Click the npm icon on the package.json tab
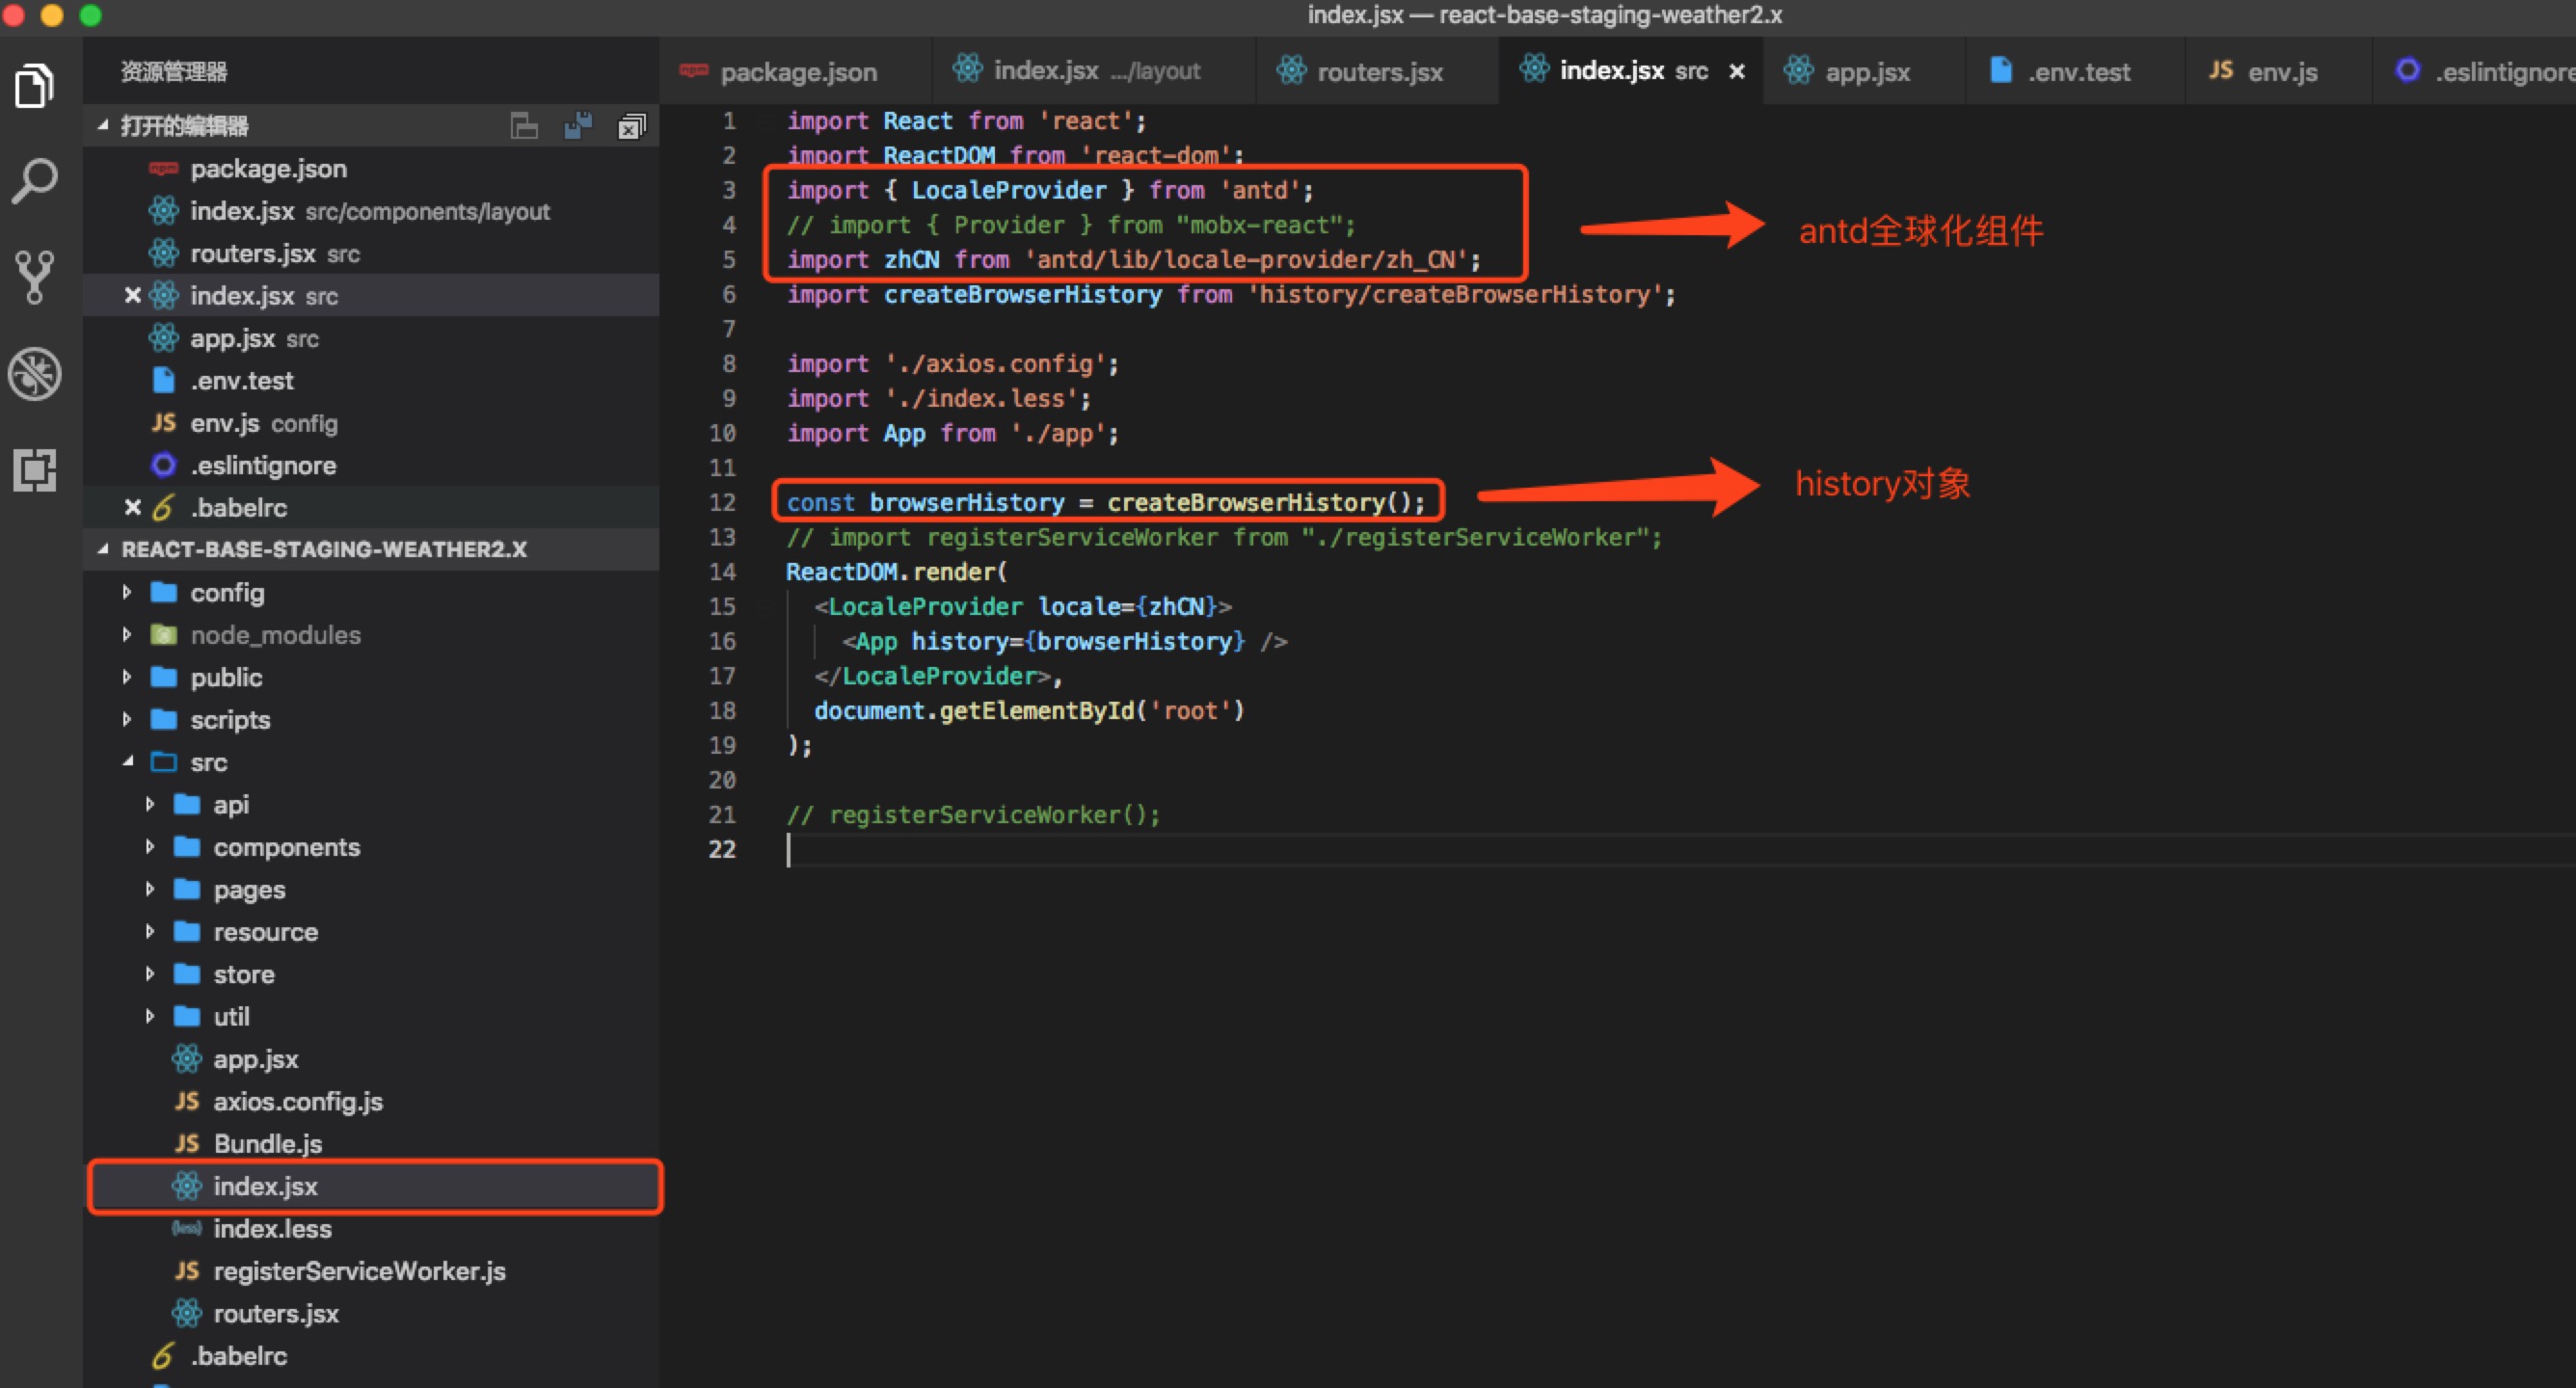The height and width of the screenshot is (1388, 2576). point(694,71)
